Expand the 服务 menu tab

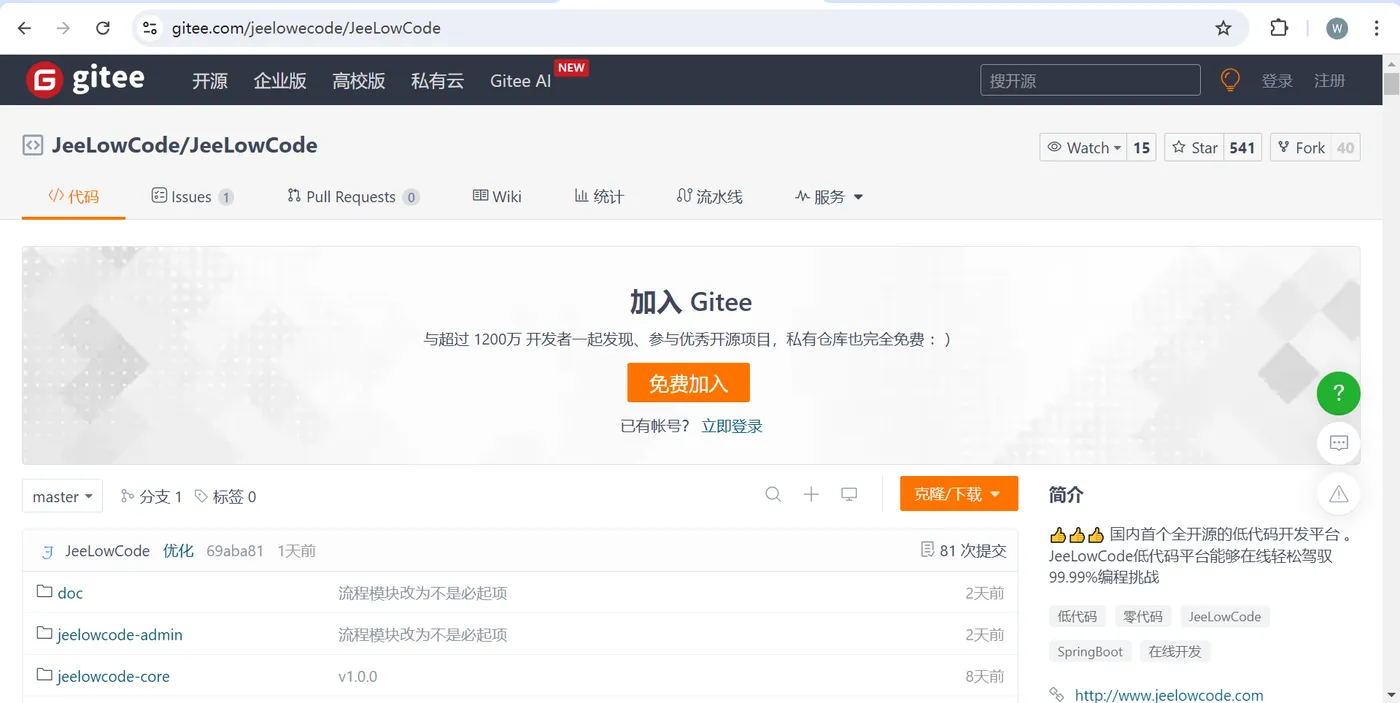pyautogui.click(x=829, y=197)
